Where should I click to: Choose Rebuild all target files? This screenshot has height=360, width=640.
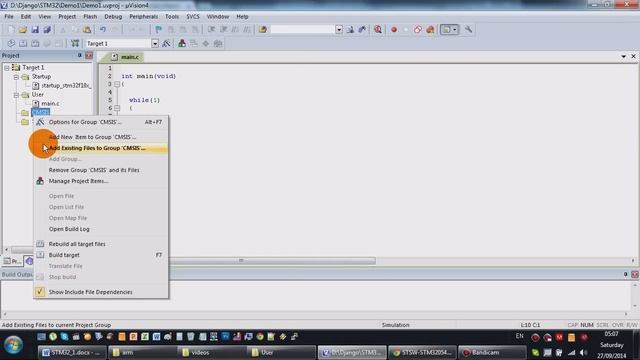pos(101,244)
